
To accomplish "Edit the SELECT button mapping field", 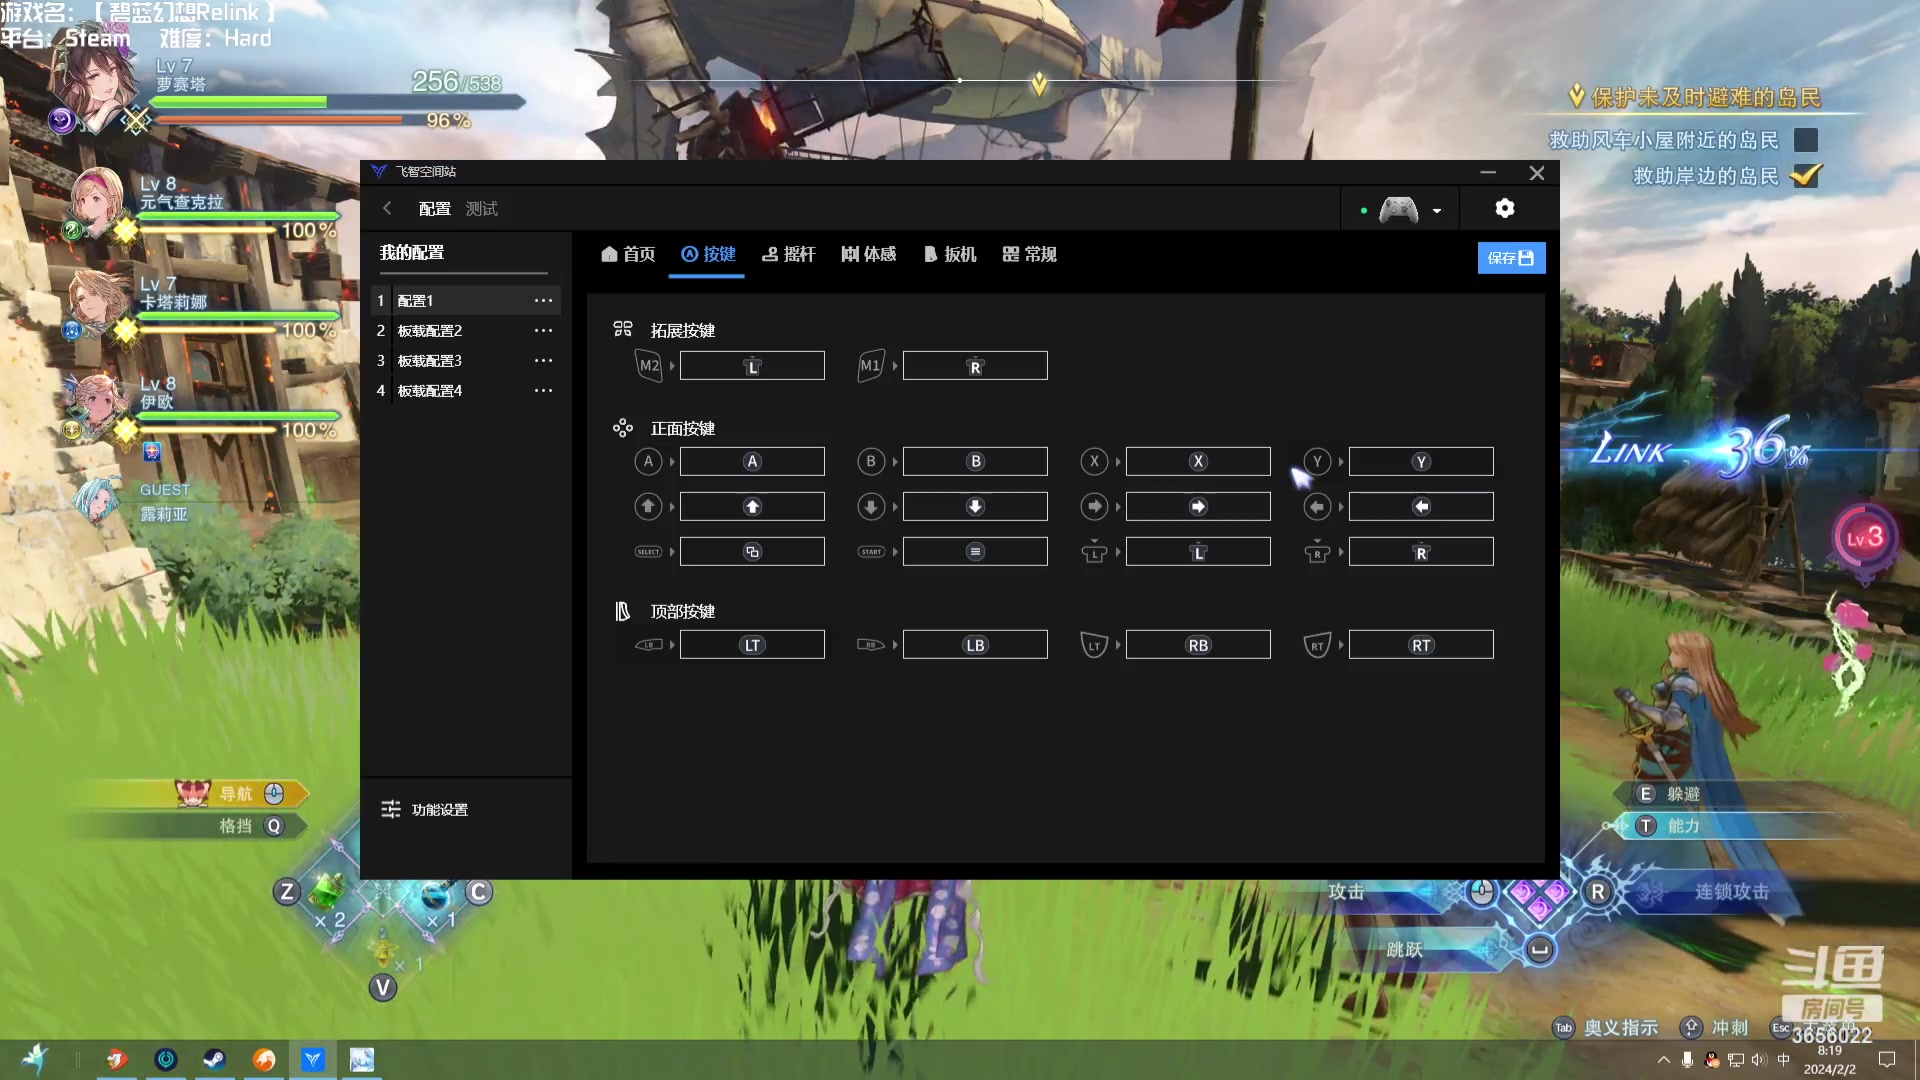I will click(x=752, y=552).
